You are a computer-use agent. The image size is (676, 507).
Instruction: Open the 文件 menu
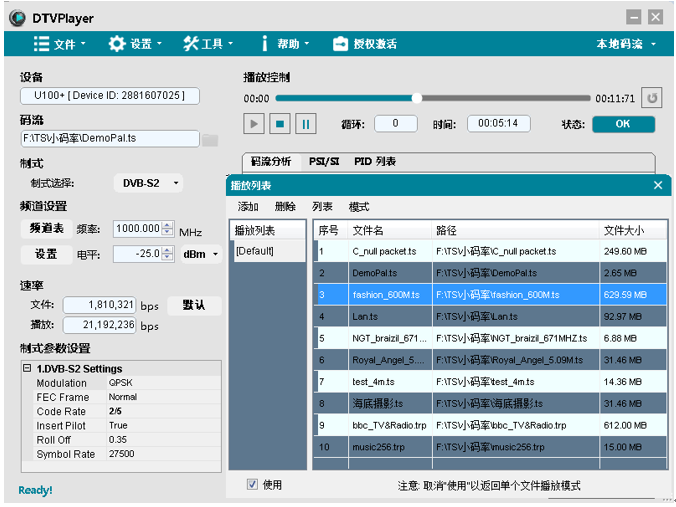click(x=60, y=44)
